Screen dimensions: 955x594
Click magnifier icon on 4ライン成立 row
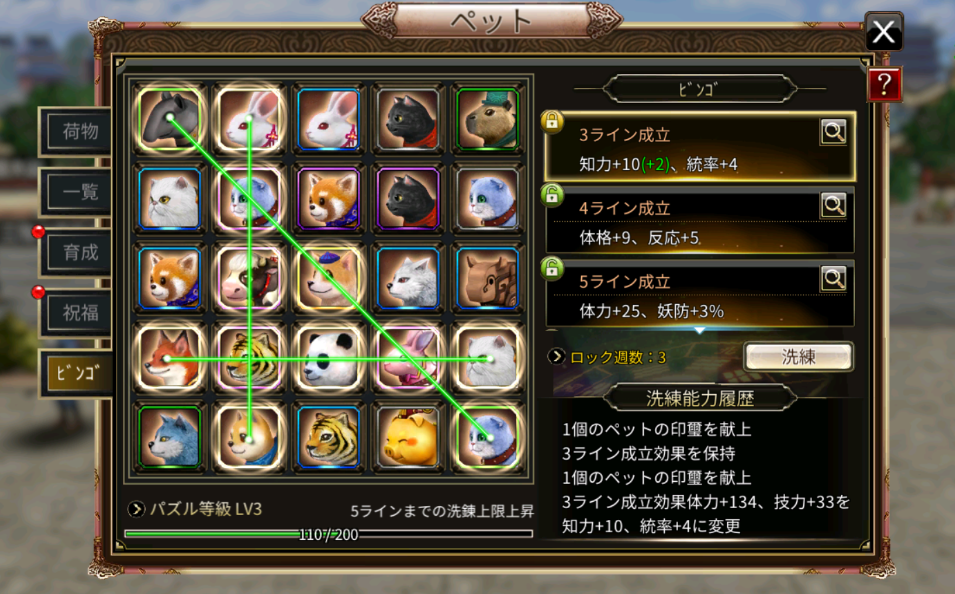coord(833,206)
